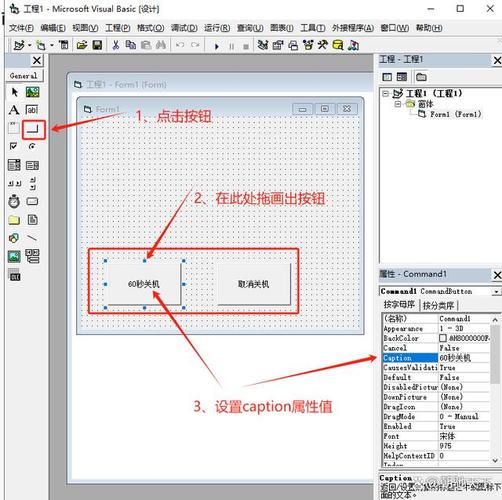Click the BackColor color swatch
Viewport: 502px width, 500px height.
[443, 338]
